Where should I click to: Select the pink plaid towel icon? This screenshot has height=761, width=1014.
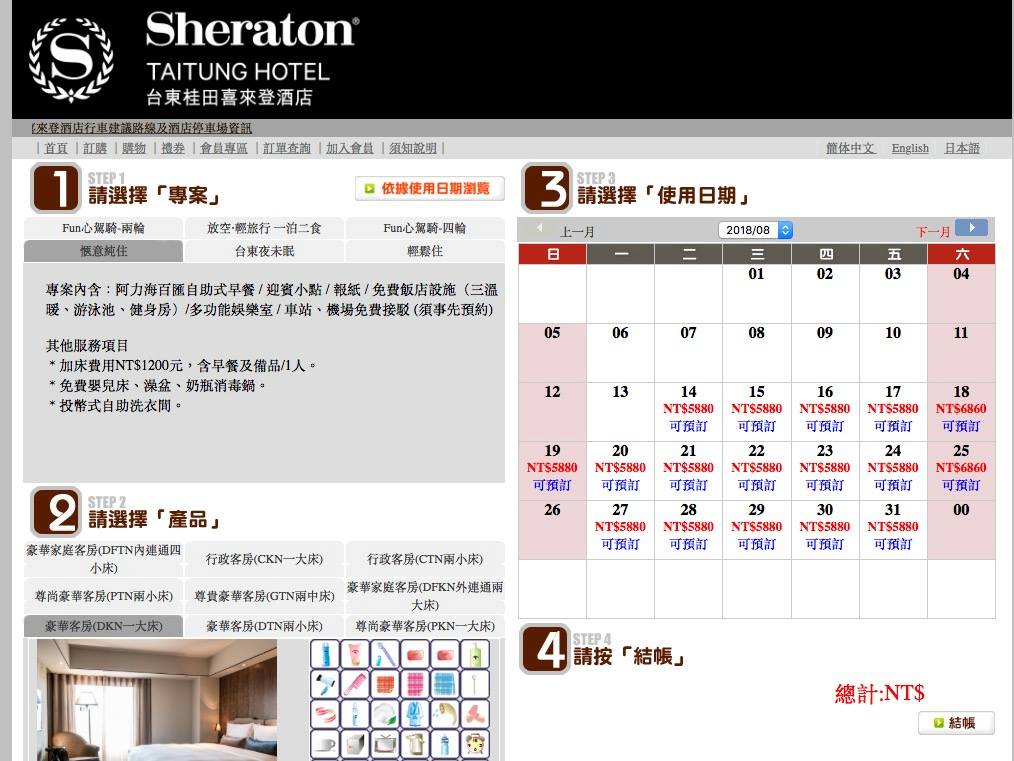click(x=415, y=684)
